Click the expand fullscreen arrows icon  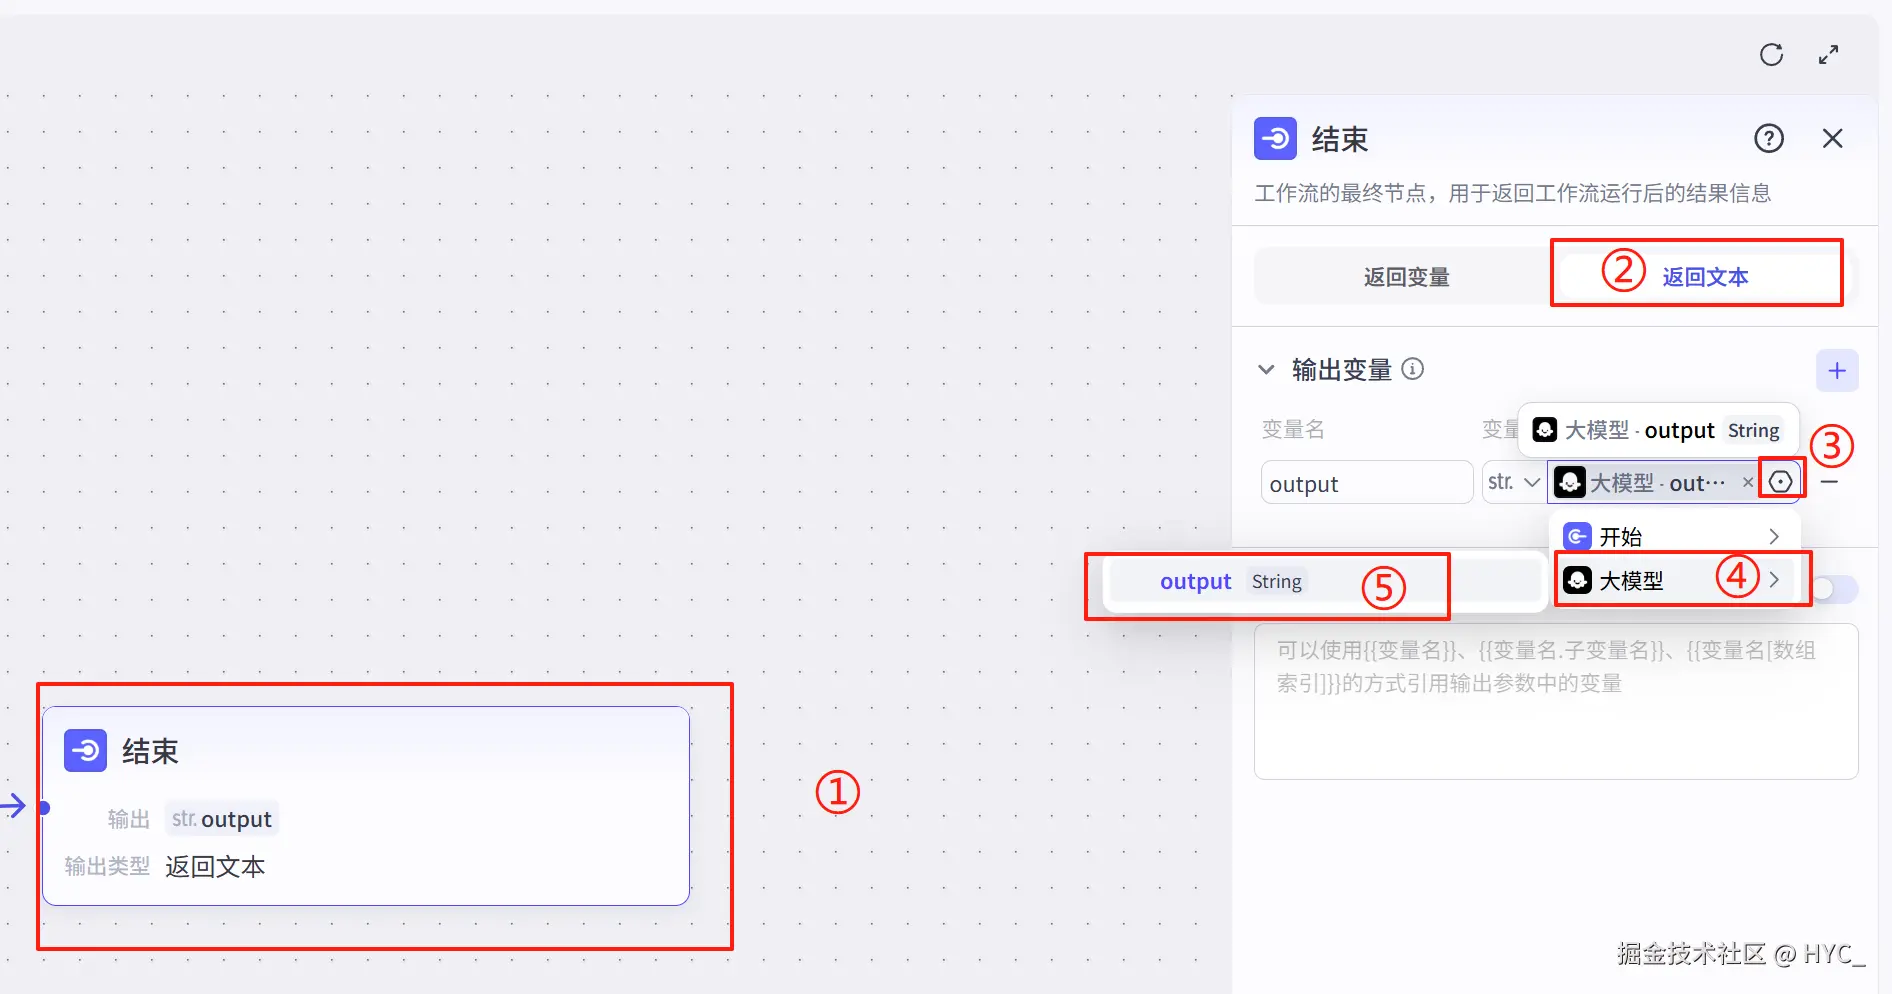pos(1828,55)
